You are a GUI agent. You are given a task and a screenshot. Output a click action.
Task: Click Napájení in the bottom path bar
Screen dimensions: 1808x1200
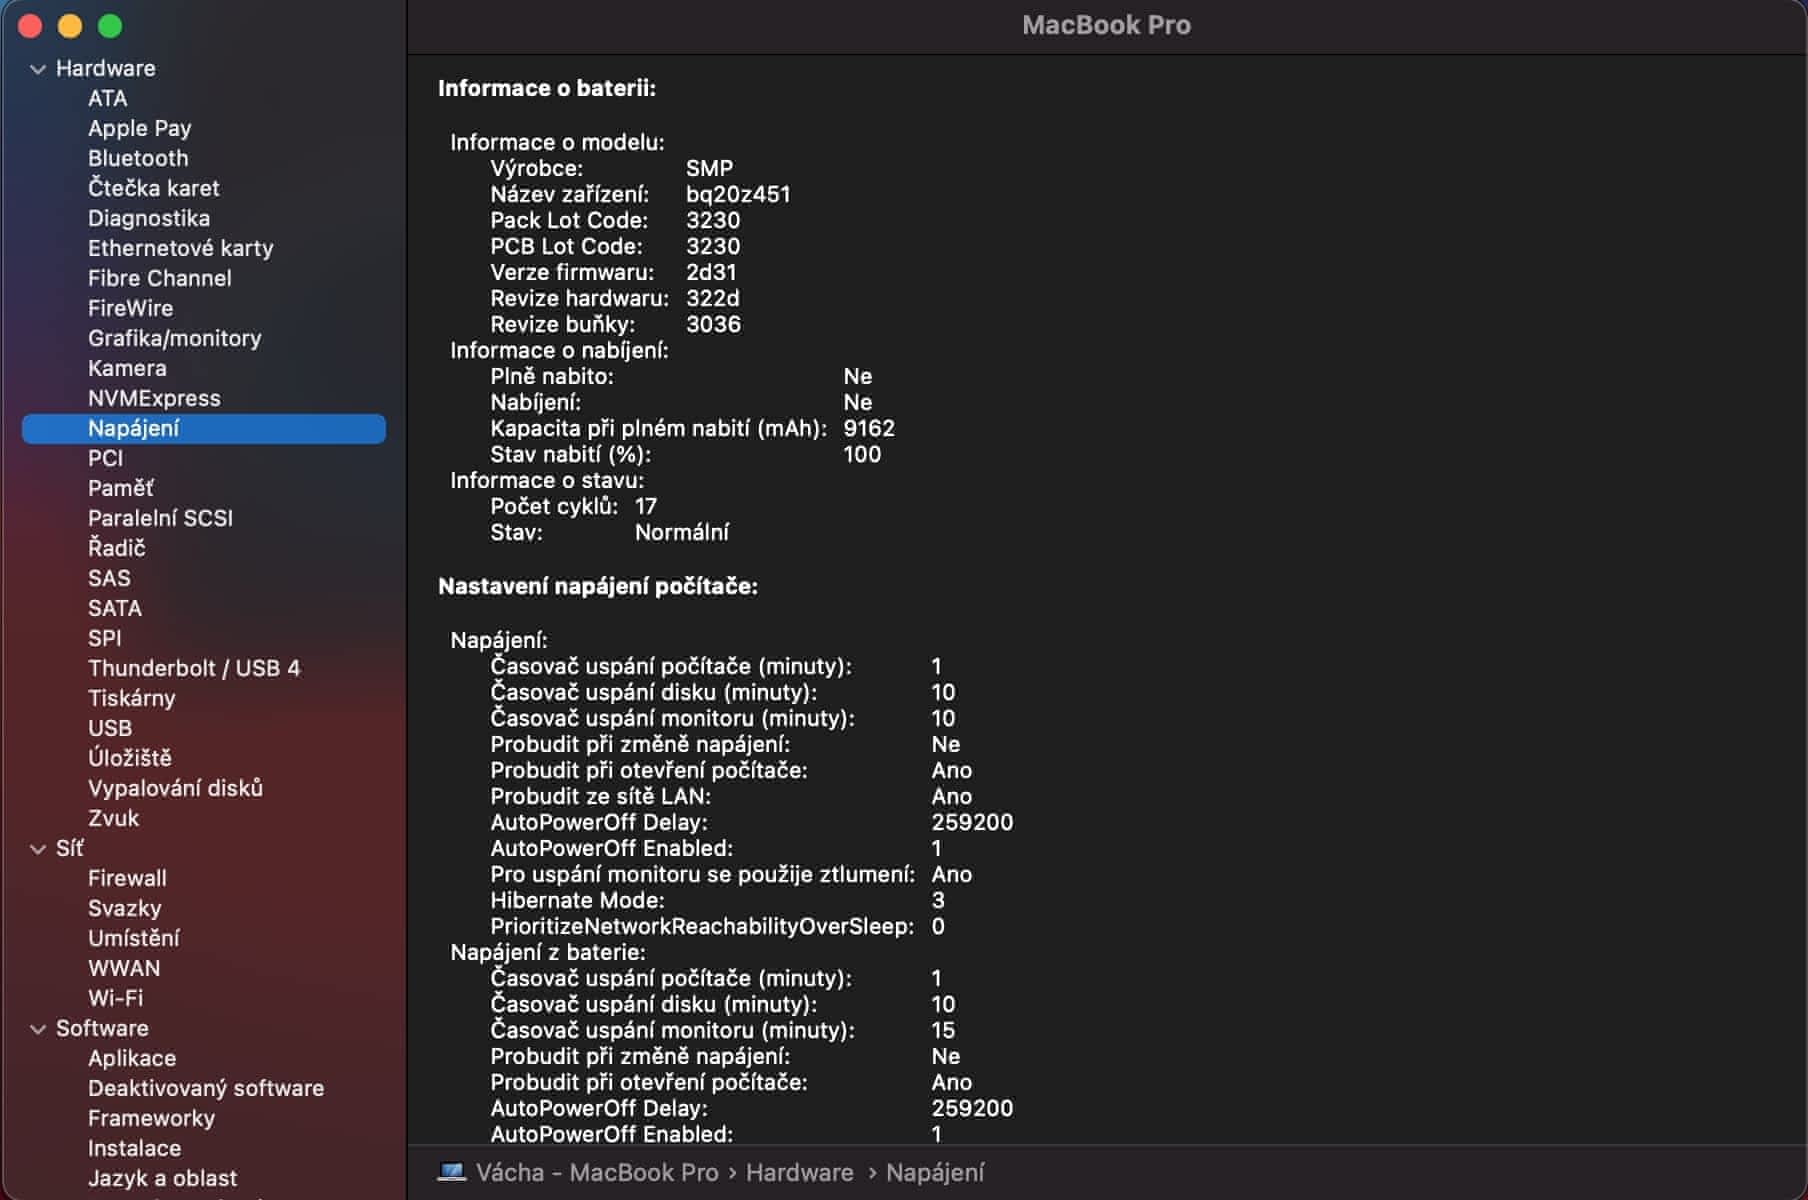935,1172
